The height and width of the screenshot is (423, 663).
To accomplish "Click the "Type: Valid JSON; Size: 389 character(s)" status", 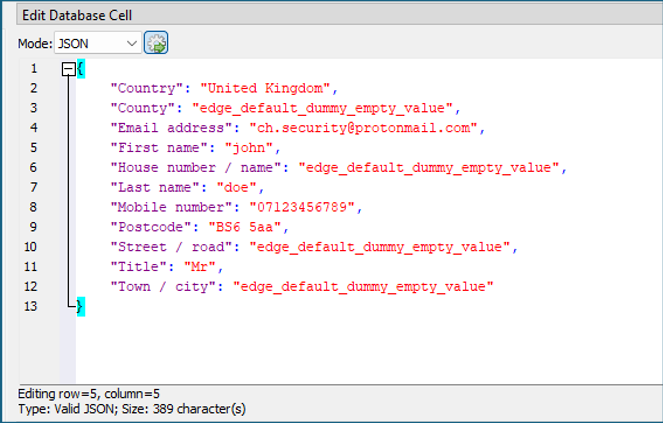I will [132, 409].
